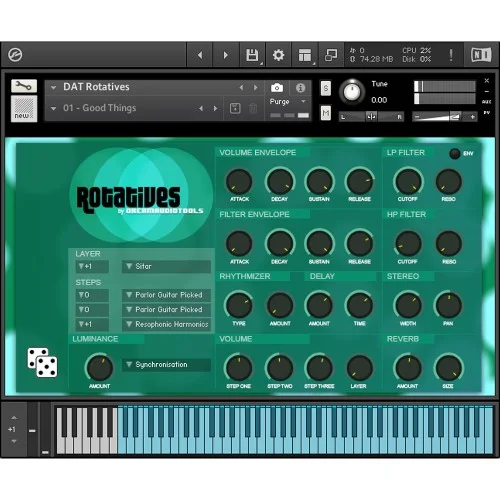The image size is (500, 500).
Task: Open settings with the gear icon
Action: [278, 55]
